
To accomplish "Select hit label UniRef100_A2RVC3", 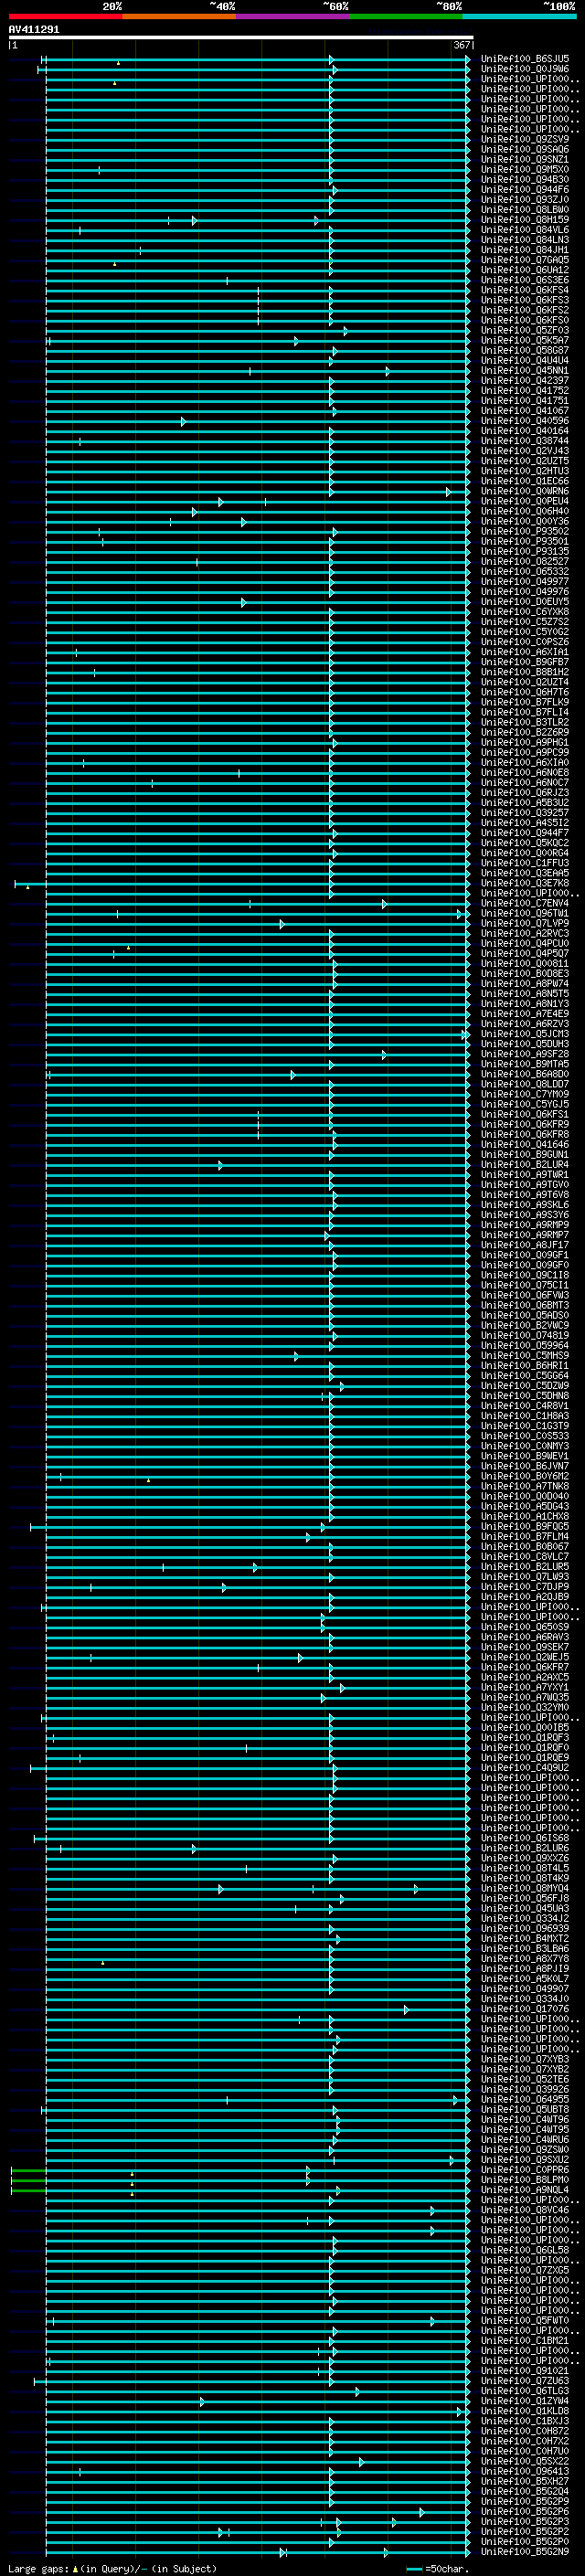I will [x=525, y=933].
